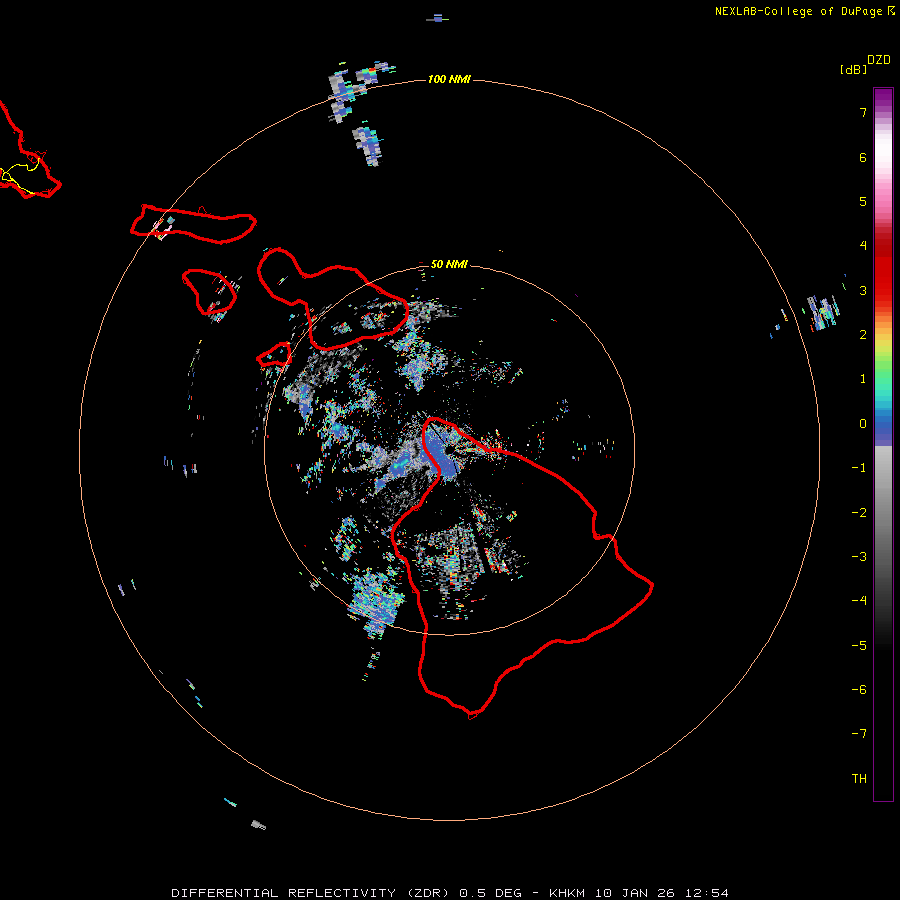Viewport: 900px width, 900px height.
Task: Click the -6 tick label on color scale
Action: pyautogui.click(x=859, y=690)
